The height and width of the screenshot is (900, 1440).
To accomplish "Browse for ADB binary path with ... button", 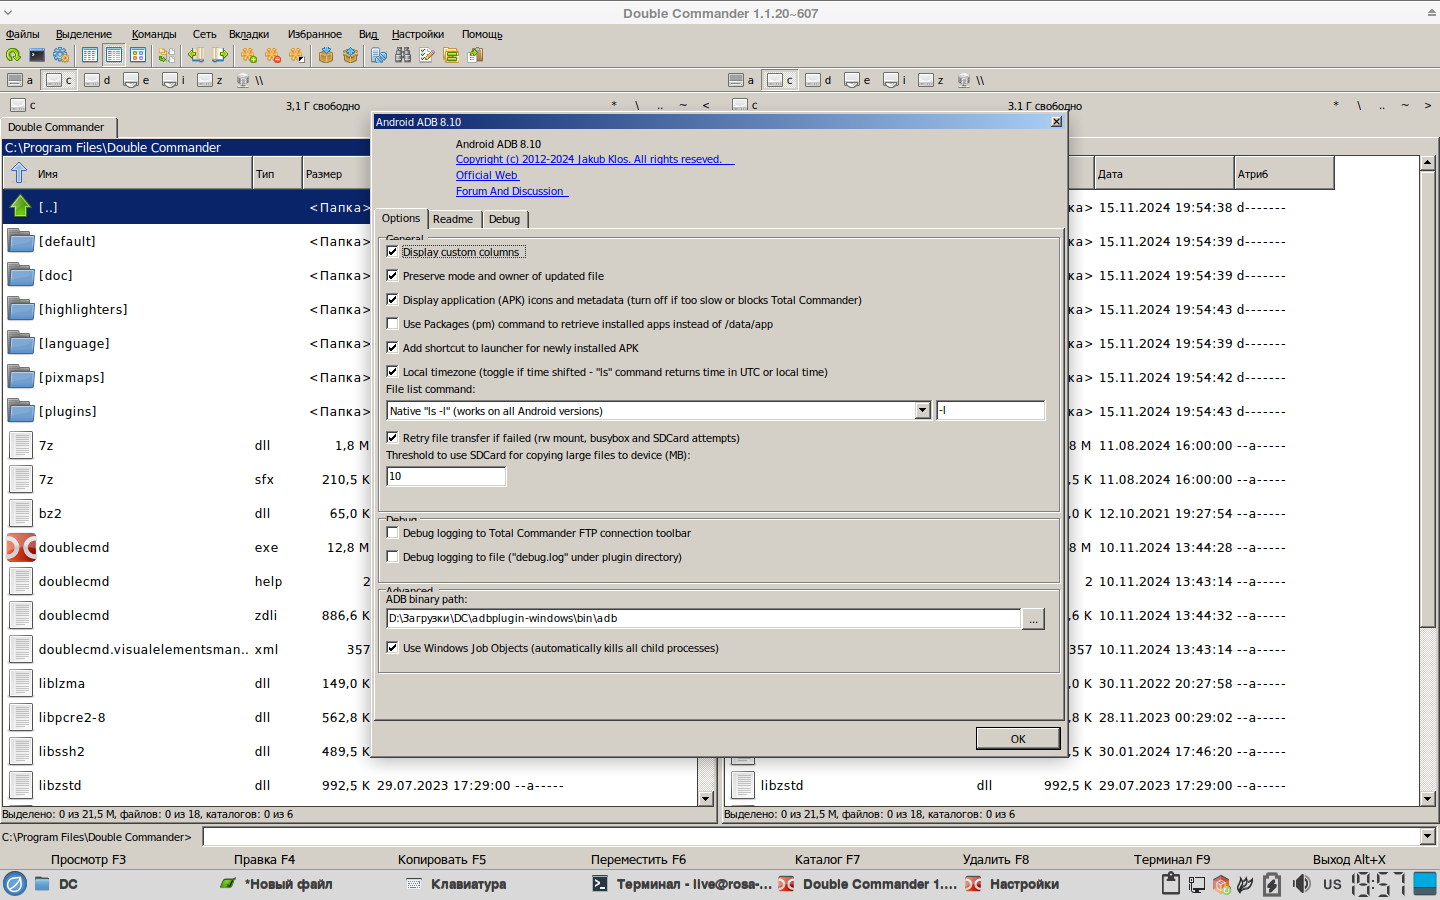I will click(1033, 619).
